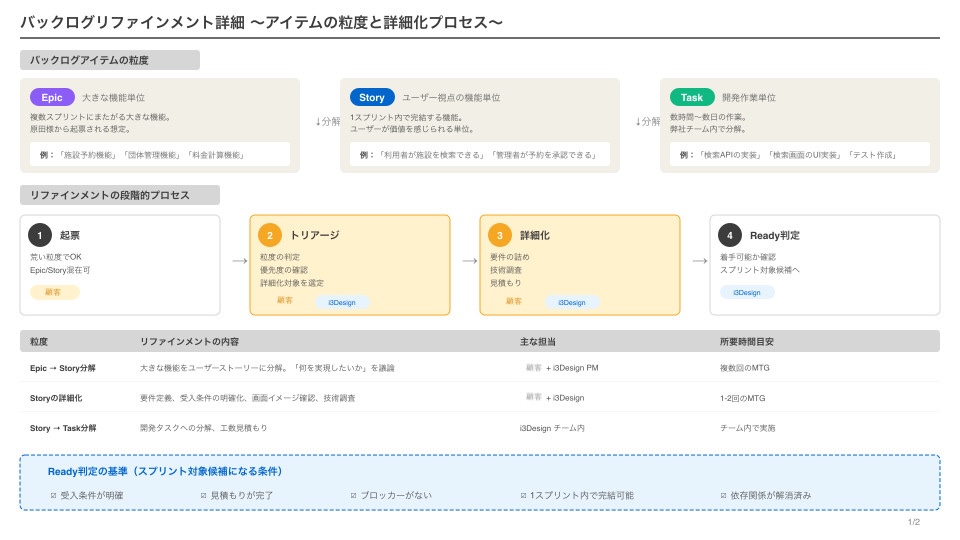
Task: Check the 依存関係が解消済み checkbox
Action: click(724, 495)
